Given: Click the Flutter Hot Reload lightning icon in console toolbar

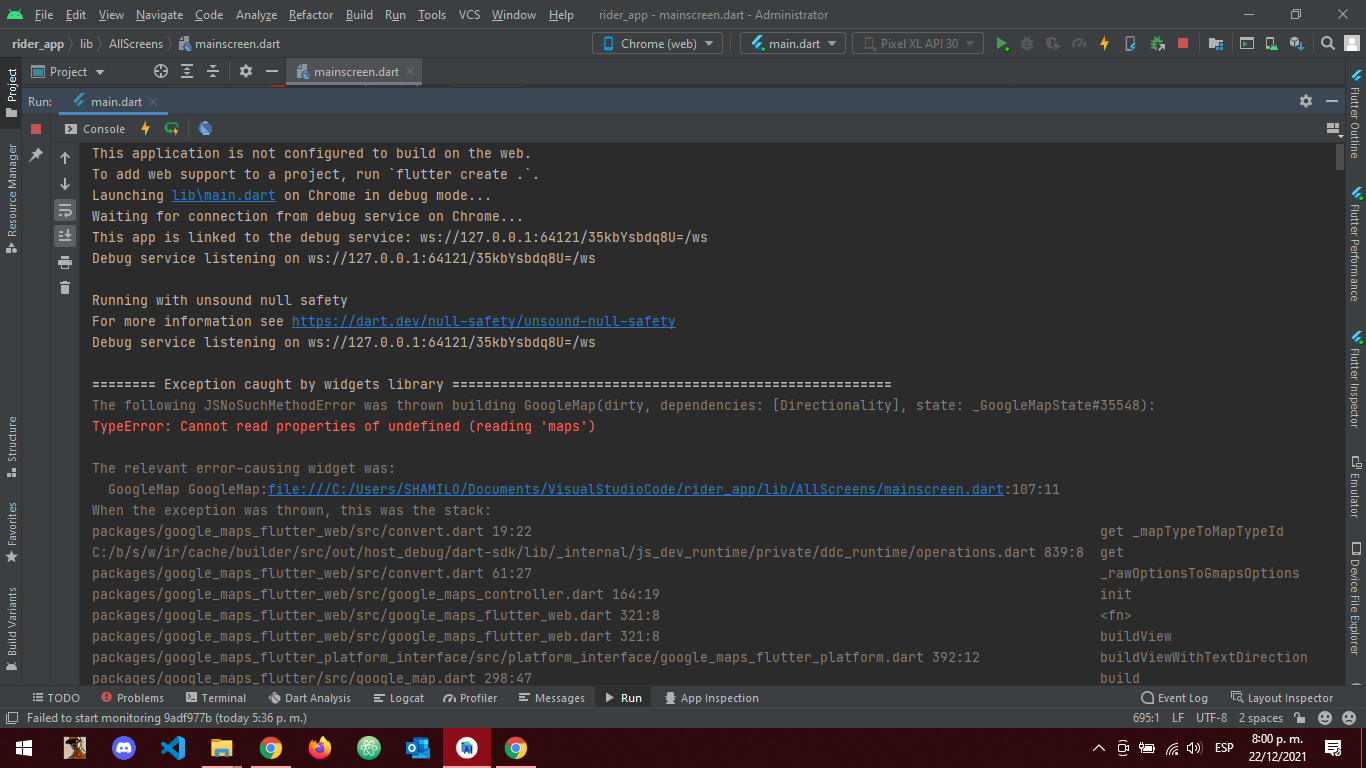Looking at the screenshot, I should click(145, 128).
